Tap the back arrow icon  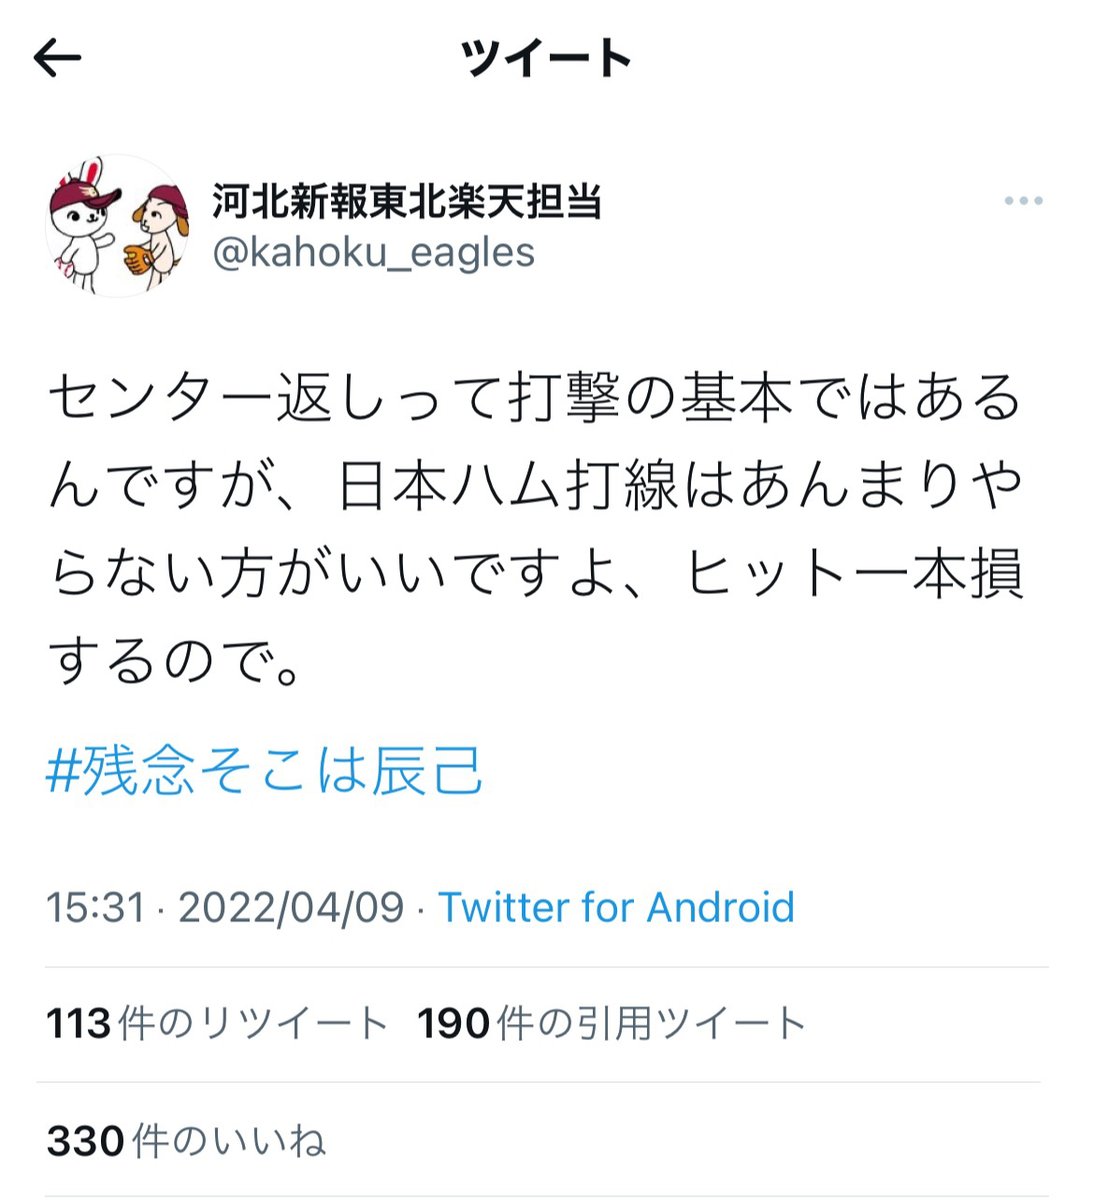click(57, 59)
